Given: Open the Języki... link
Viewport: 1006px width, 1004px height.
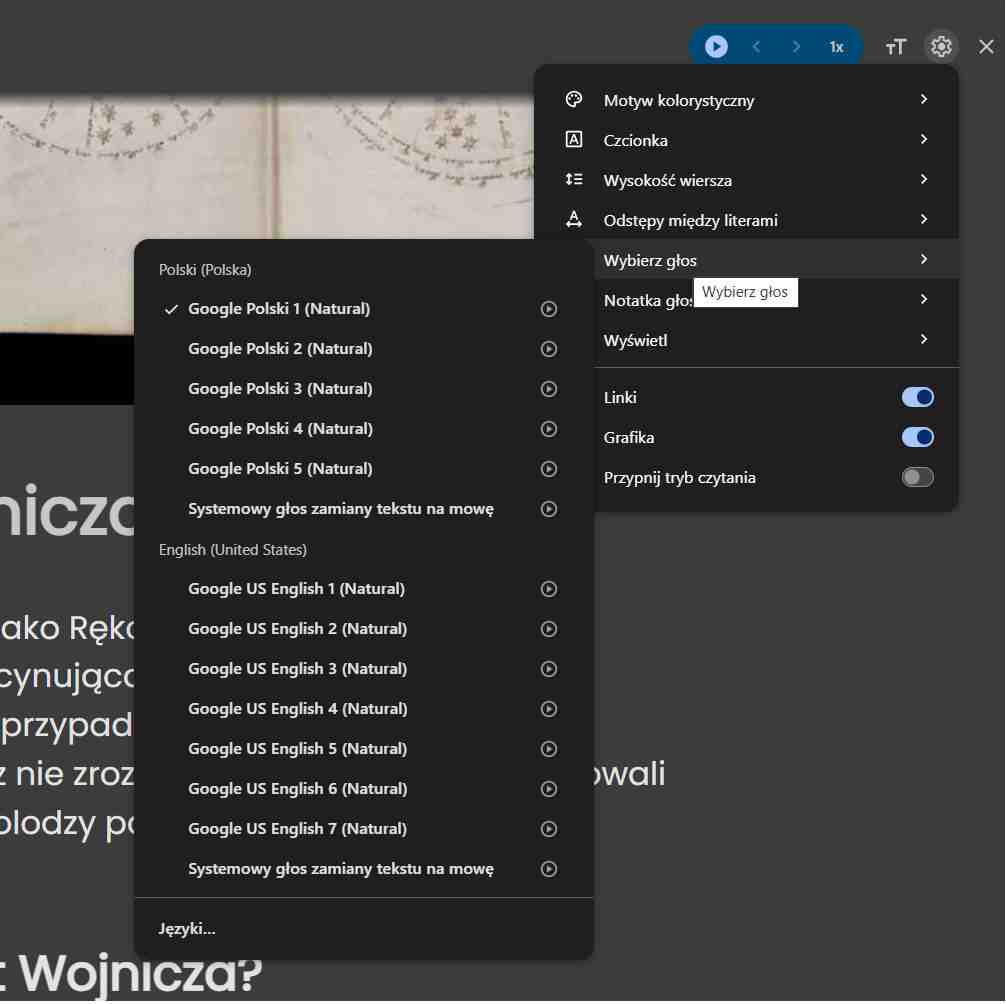Looking at the screenshot, I should (187, 928).
